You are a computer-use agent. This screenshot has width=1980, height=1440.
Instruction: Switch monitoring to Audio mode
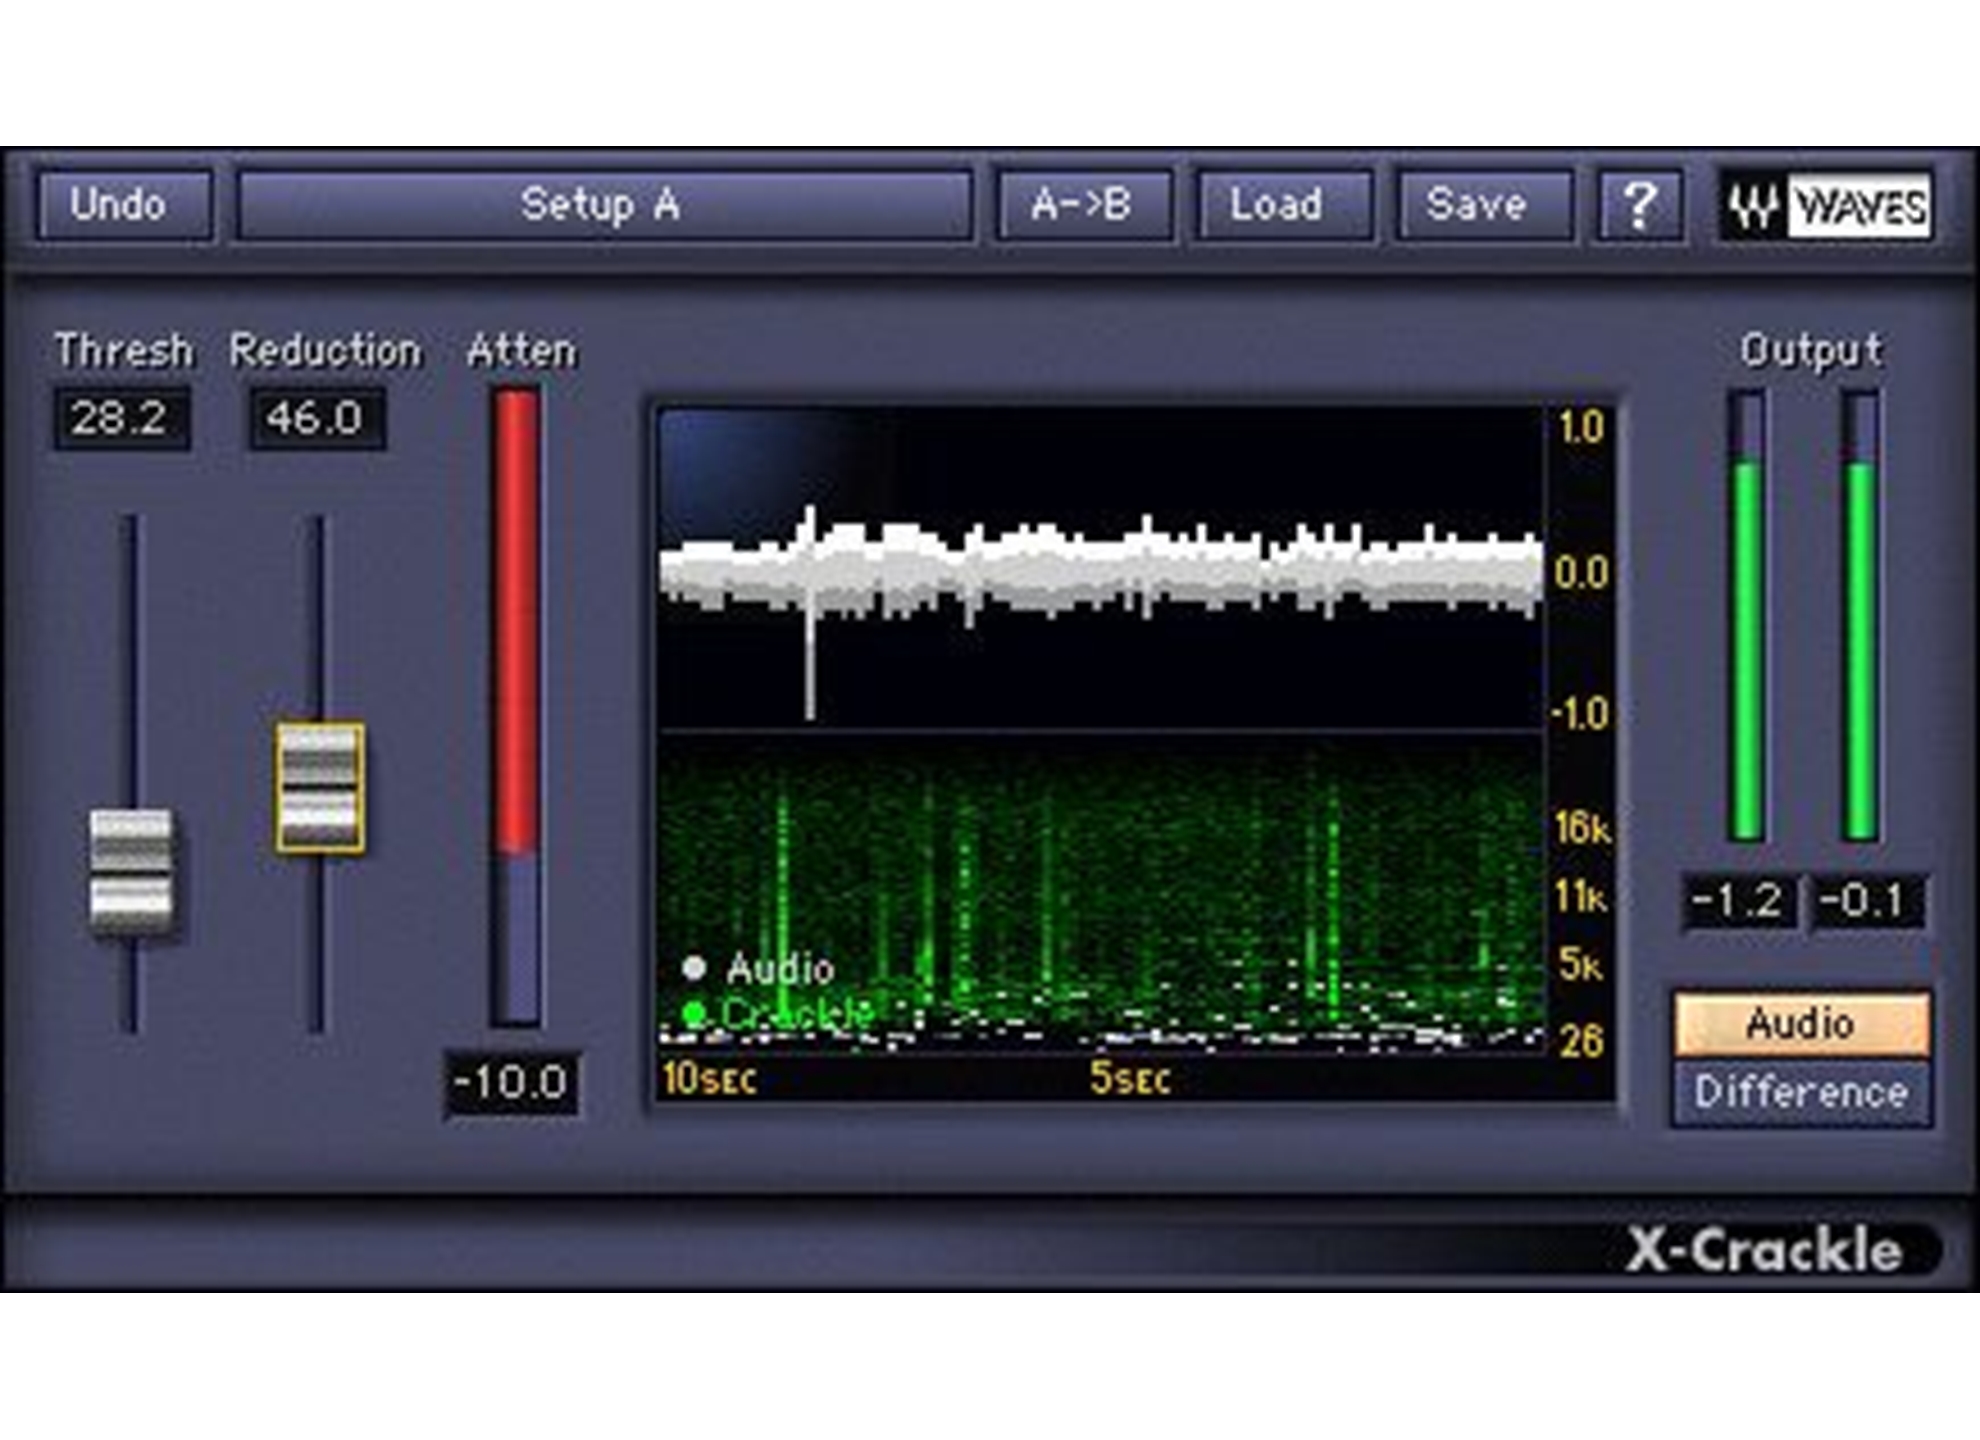pos(1800,1024)
